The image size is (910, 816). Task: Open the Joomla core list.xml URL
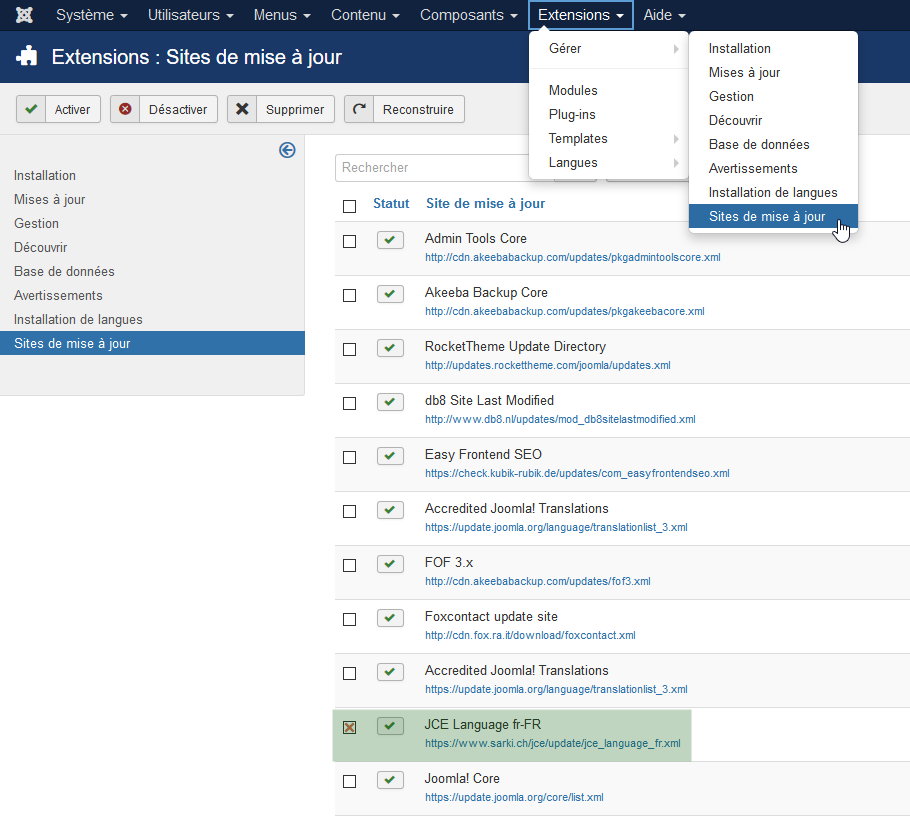click(x=514, y=797)
